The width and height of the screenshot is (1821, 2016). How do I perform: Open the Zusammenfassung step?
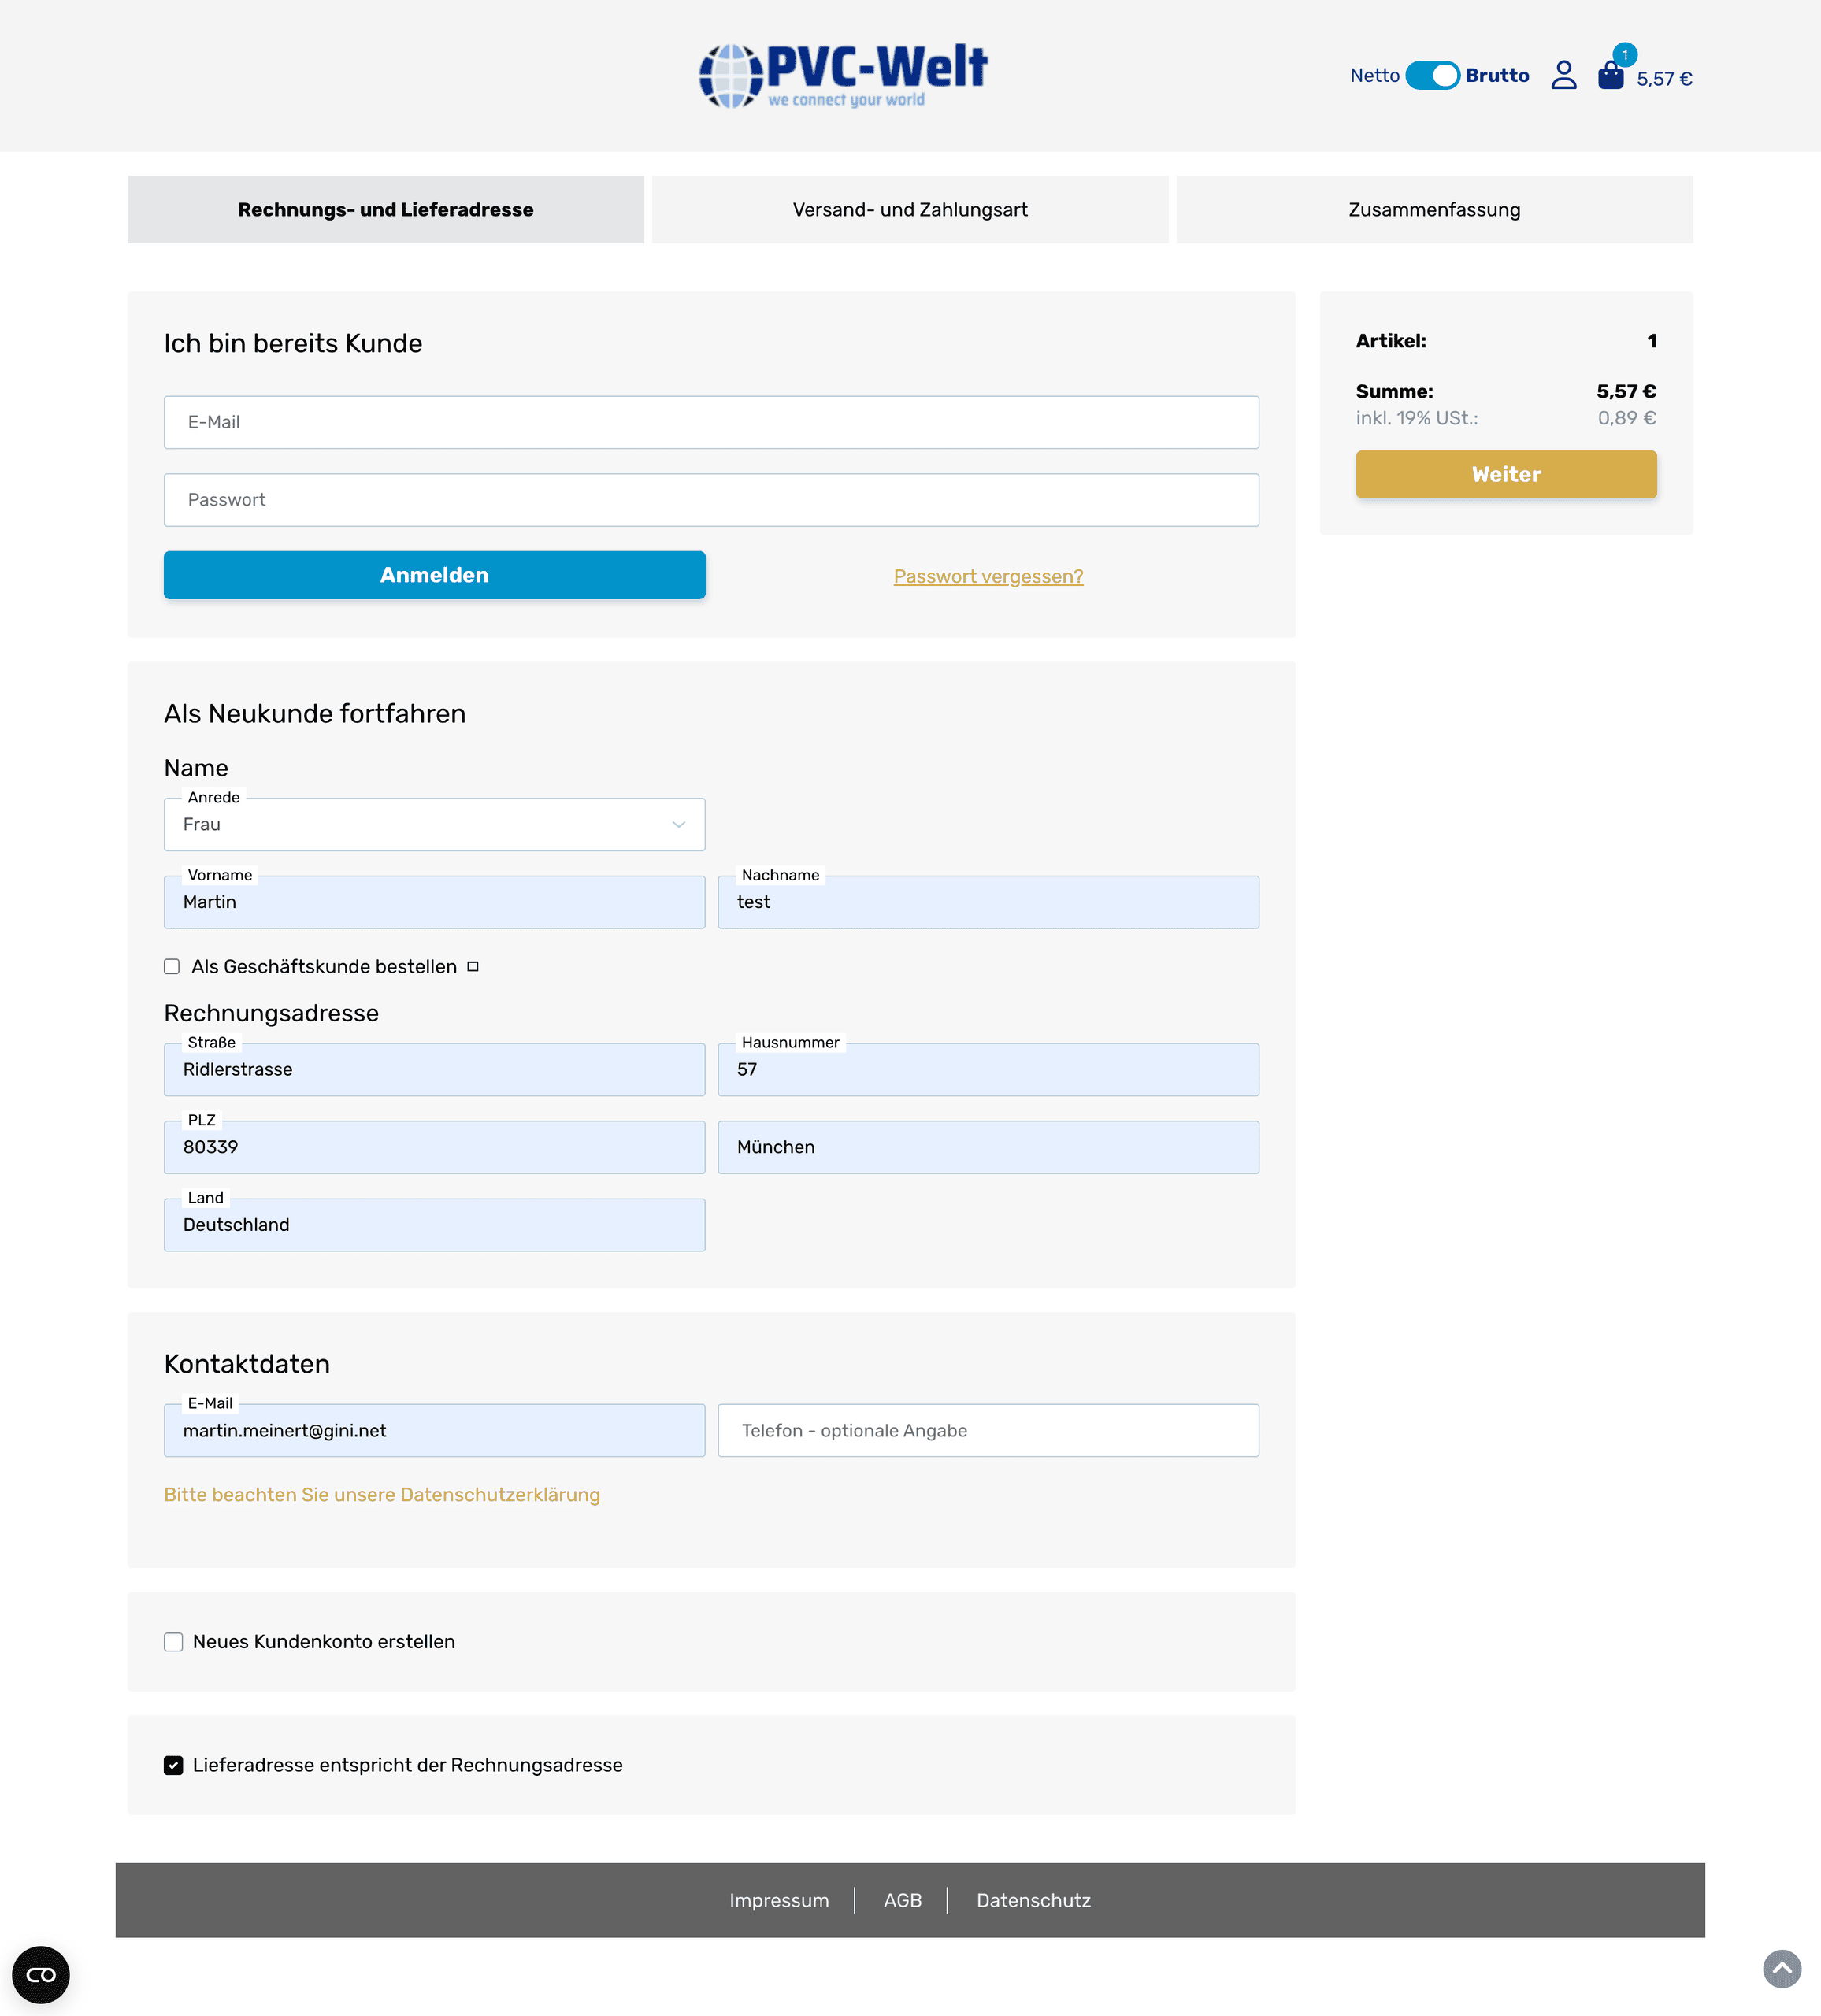coord(1433,209)
